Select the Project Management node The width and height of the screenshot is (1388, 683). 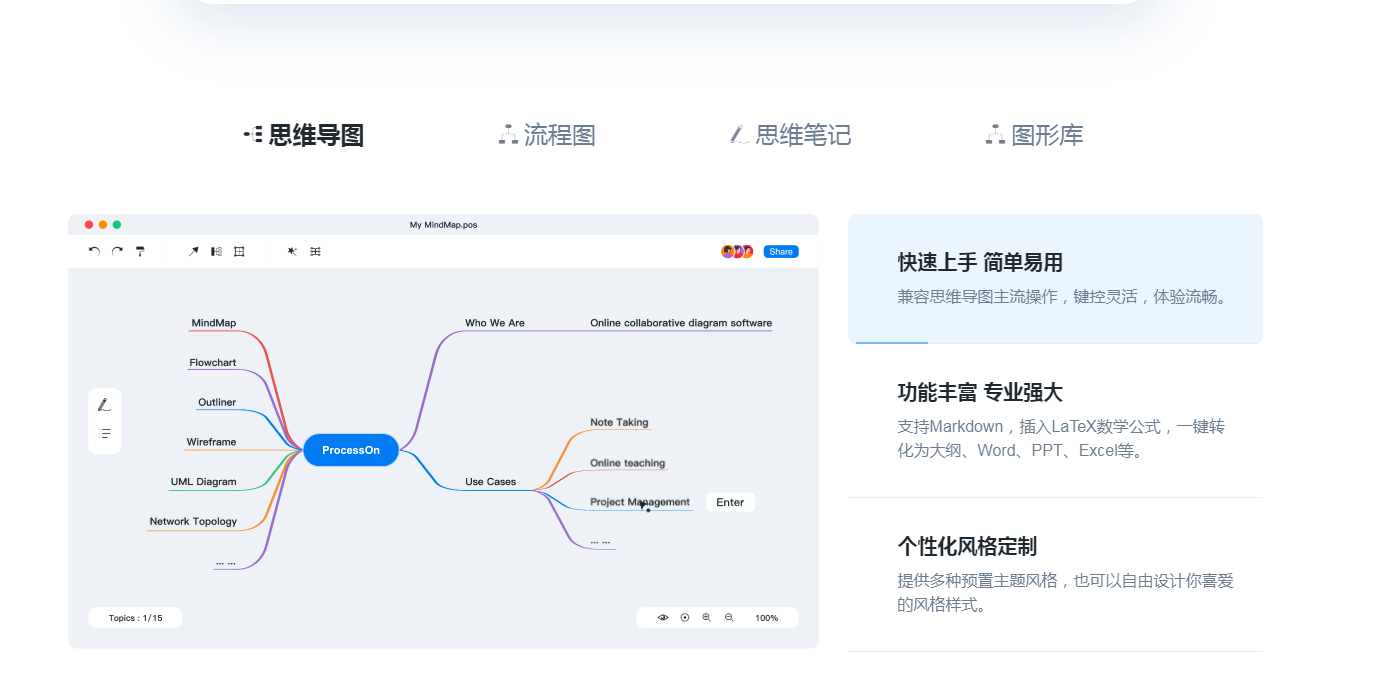[x=640, y=502]
